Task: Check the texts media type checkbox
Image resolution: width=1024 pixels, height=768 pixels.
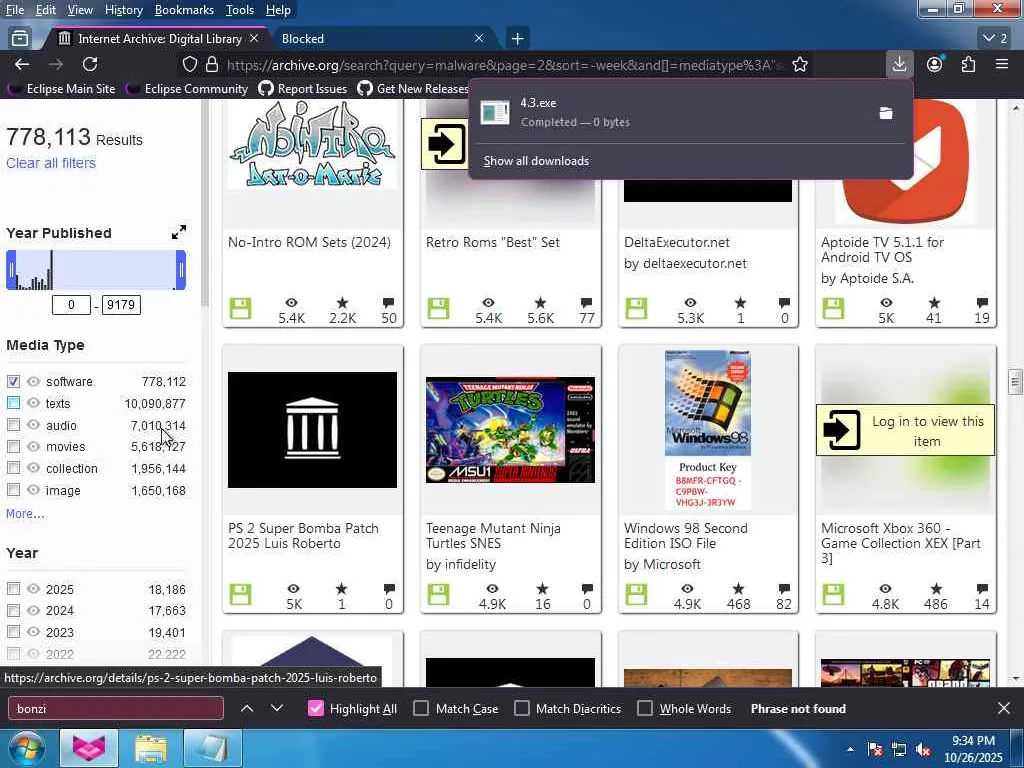Action: (x=13, y=403)
